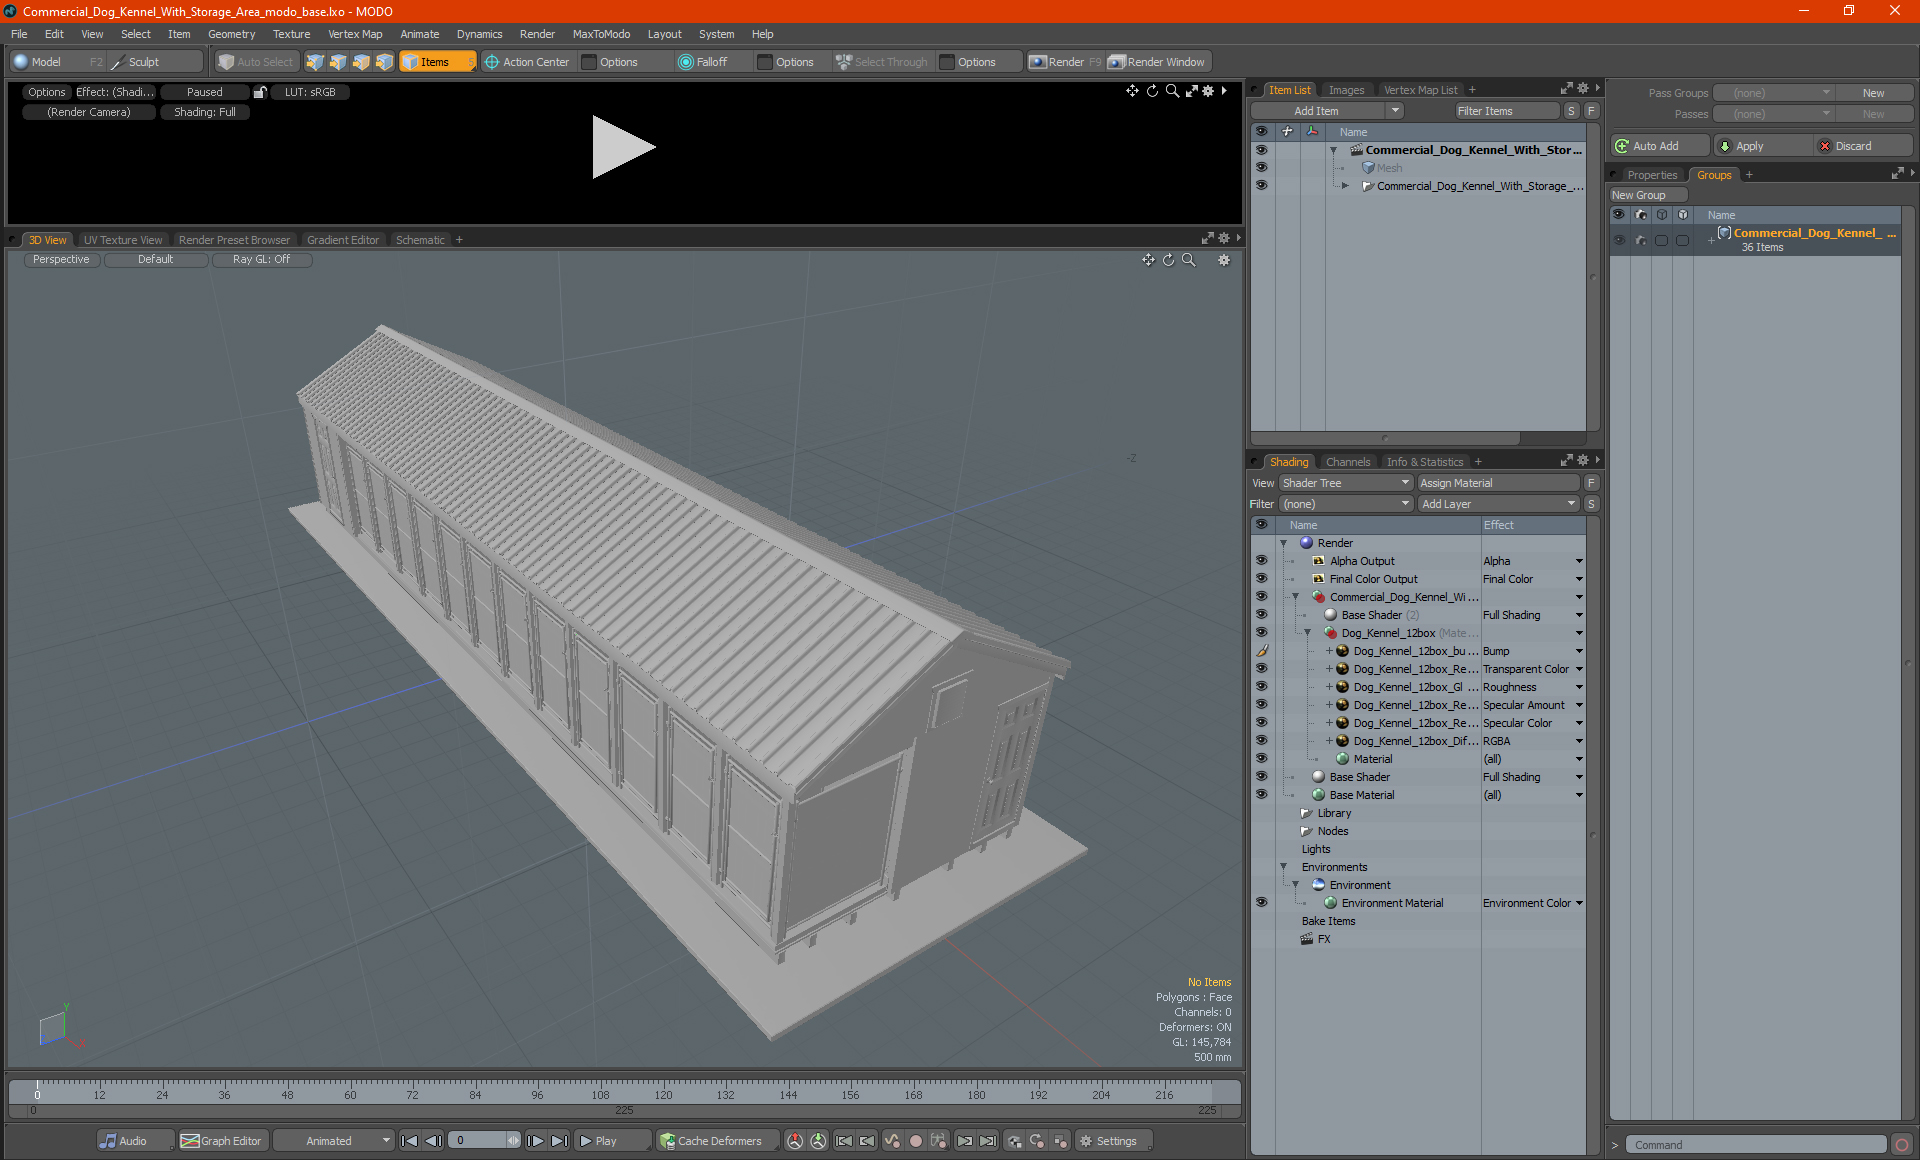Toggle visibility of Base Material layer

[x=1261, y=795]
